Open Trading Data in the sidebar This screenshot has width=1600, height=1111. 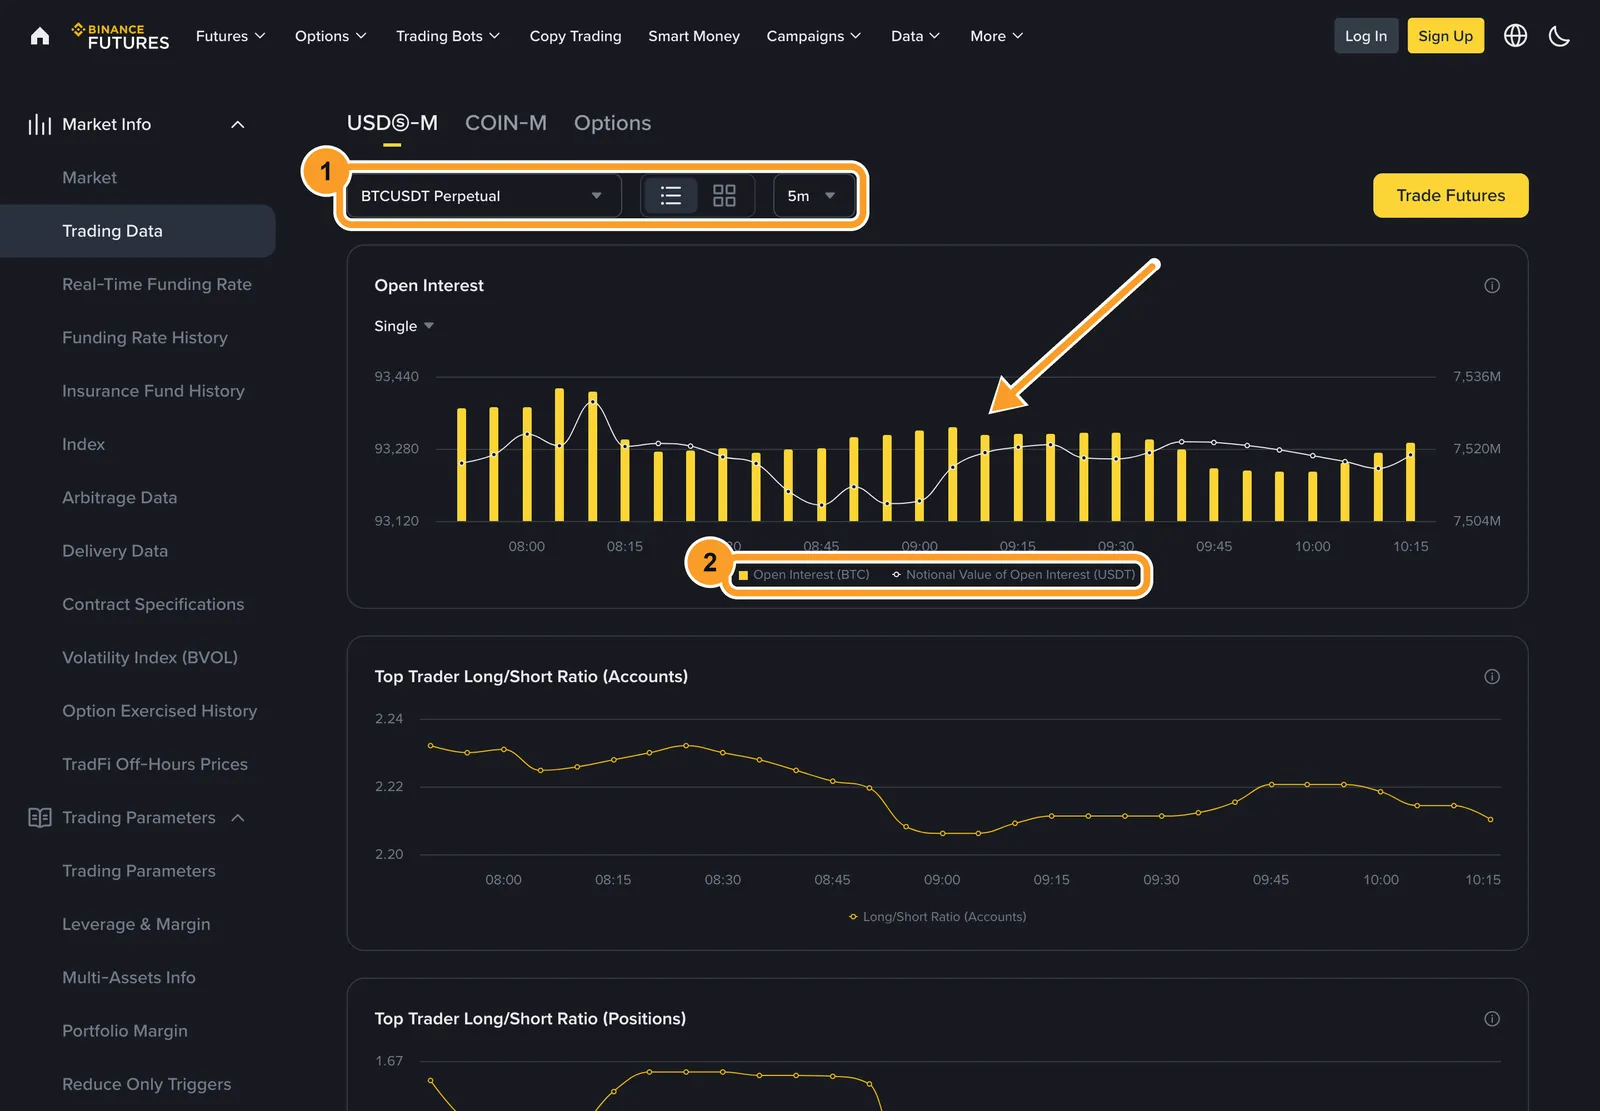138,231
